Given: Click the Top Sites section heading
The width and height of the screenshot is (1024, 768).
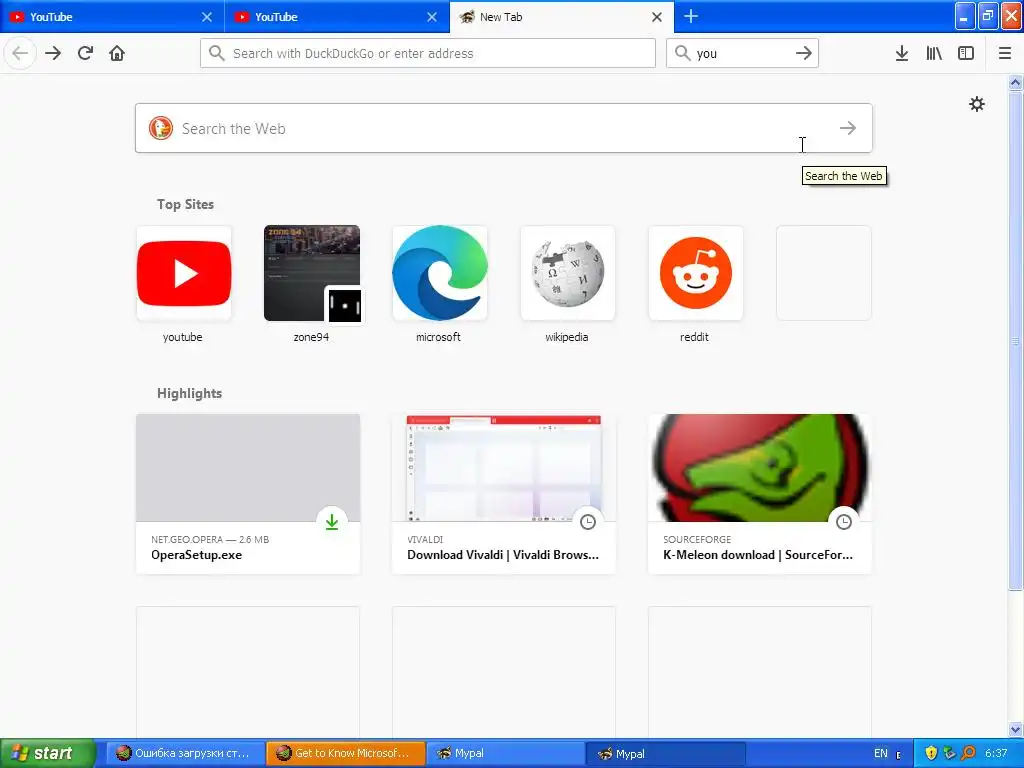Looking at the screenshot, I should (x=185, y=204).
